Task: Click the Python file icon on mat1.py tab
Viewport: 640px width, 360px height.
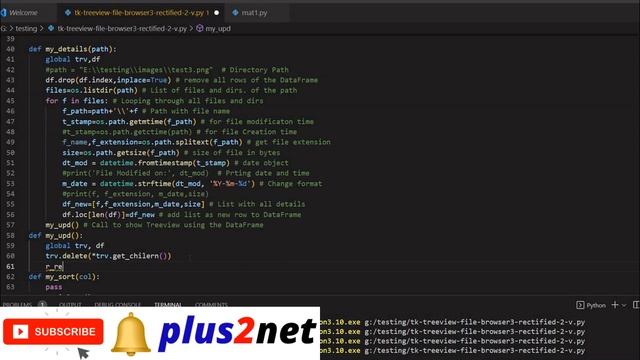Action: click(x=235, y=13)
